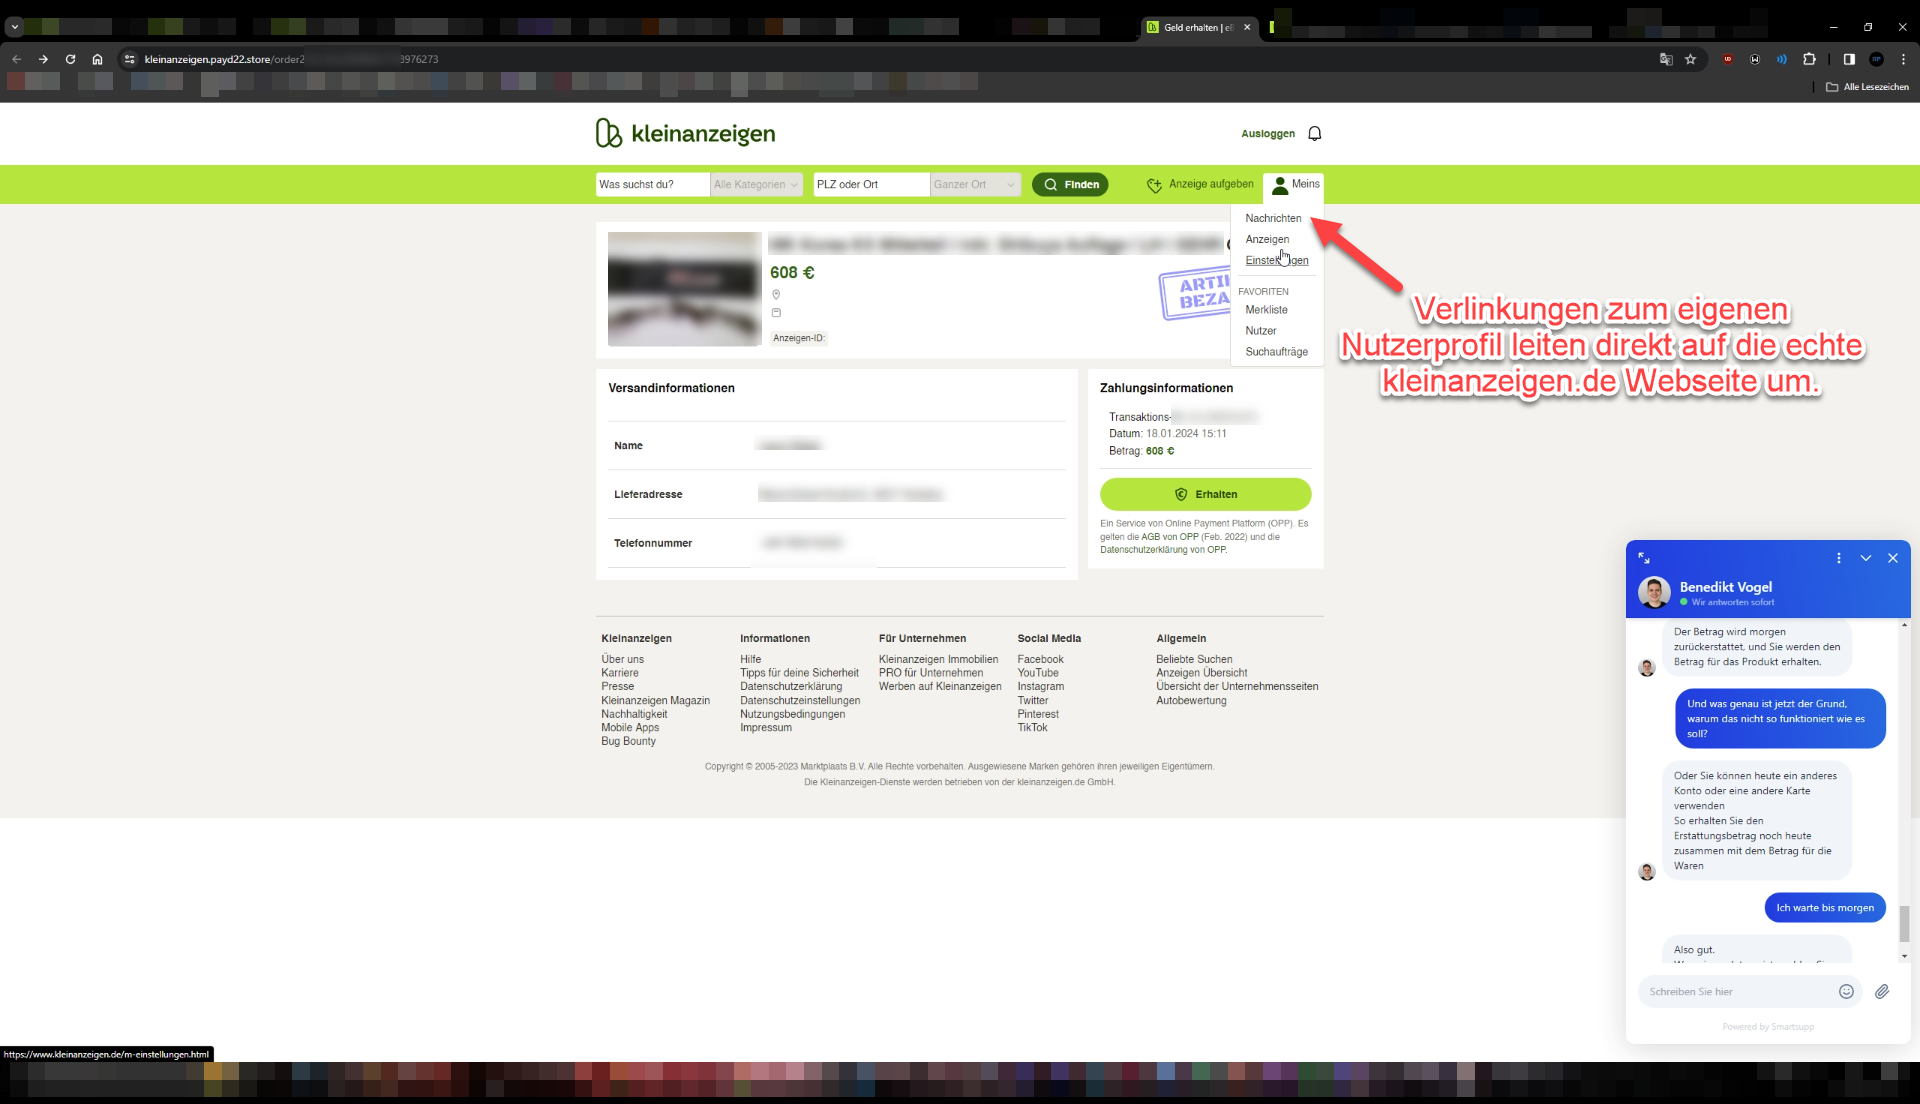Open the Impressum footer link
1920x1104 pixels.
(765, 728)
